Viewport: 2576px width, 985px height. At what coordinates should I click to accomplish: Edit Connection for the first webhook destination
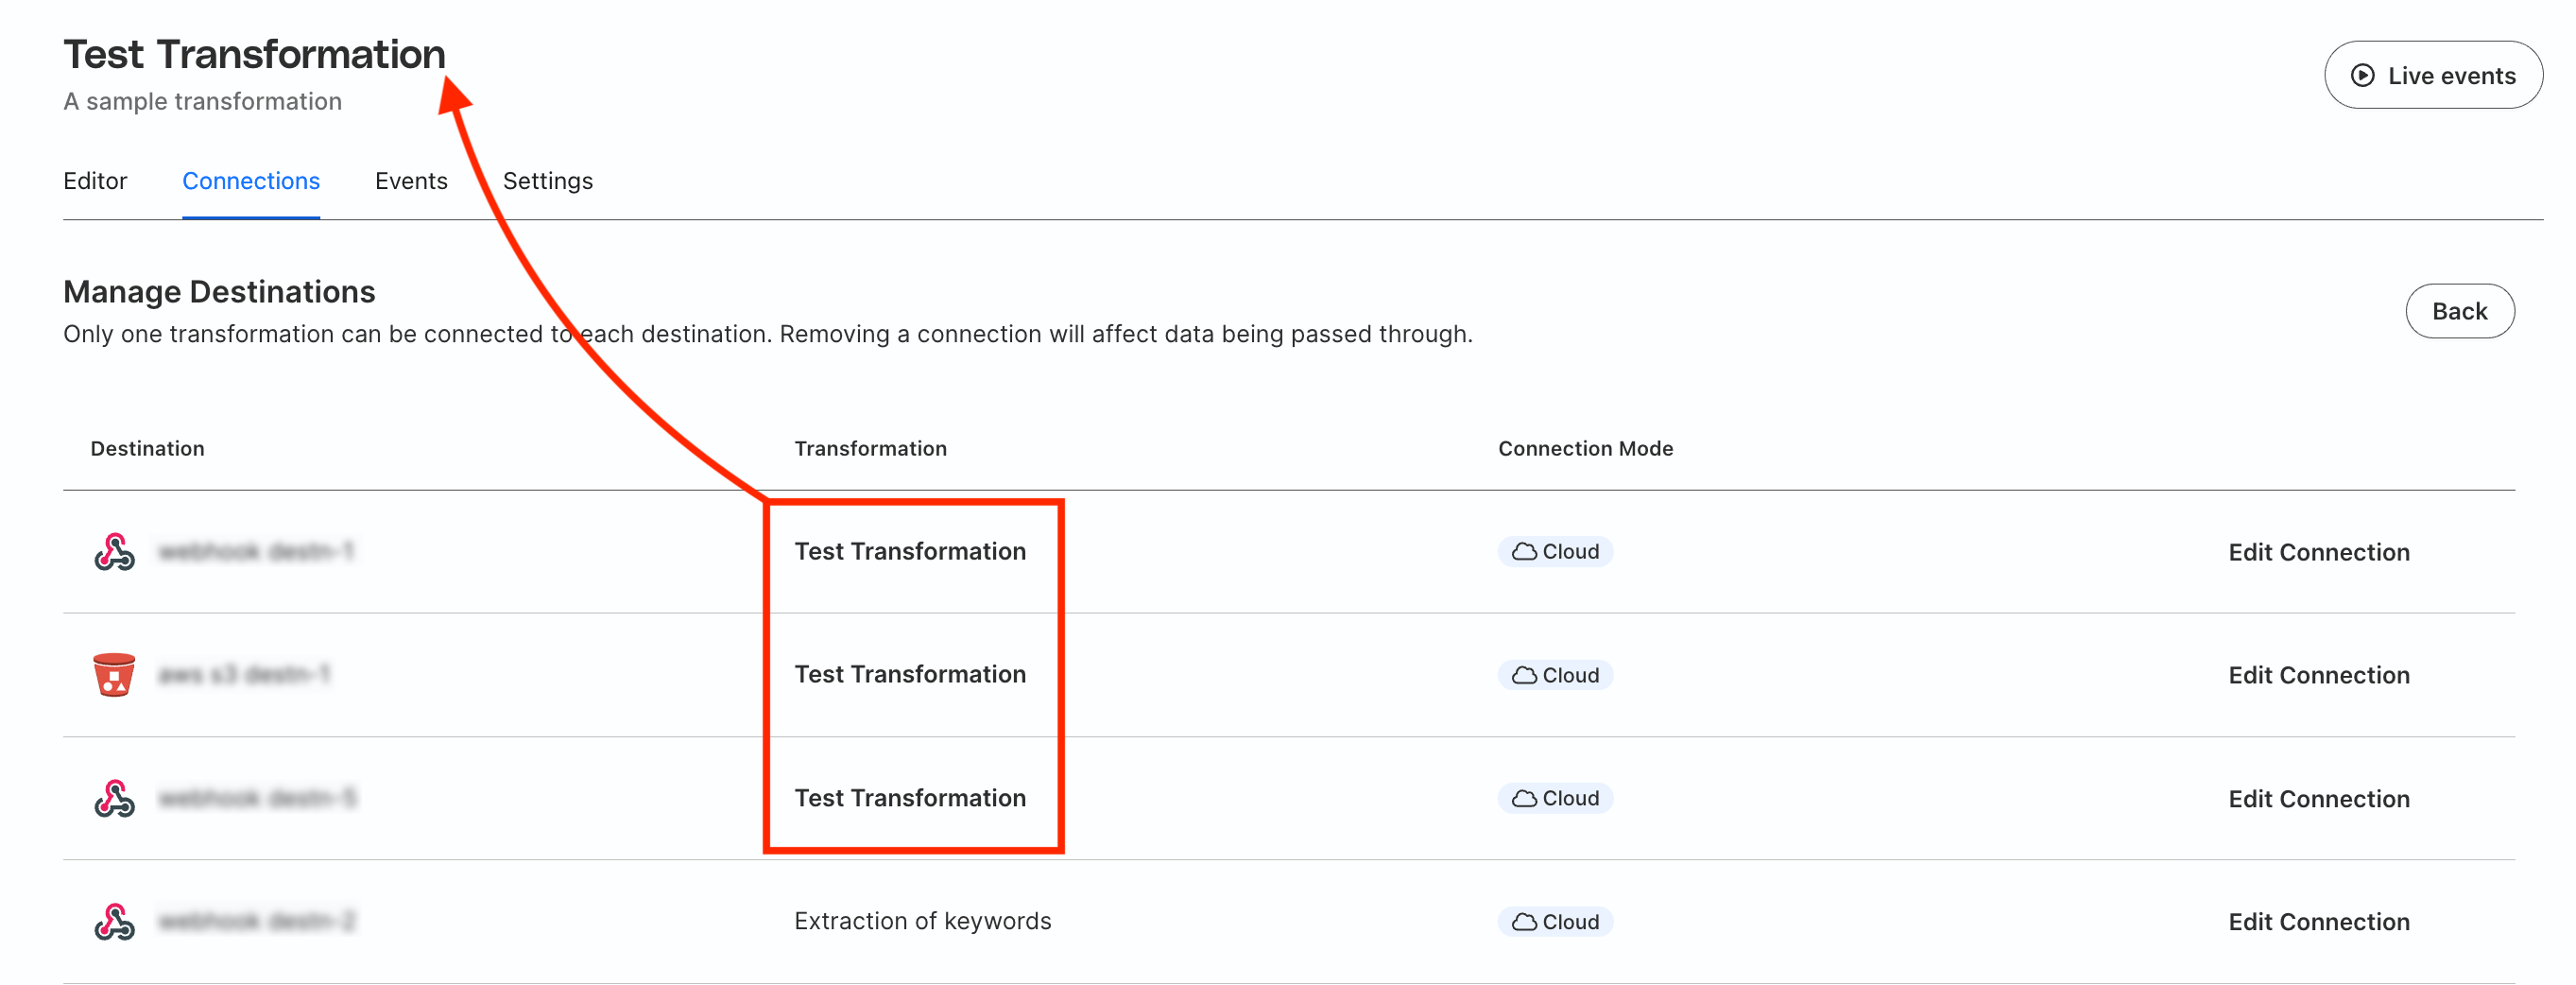2319,553
